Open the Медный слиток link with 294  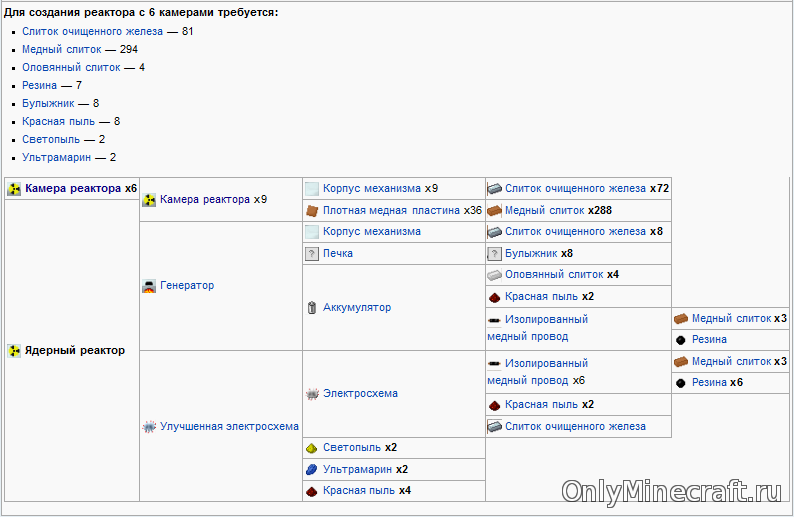tap(61, 49)
